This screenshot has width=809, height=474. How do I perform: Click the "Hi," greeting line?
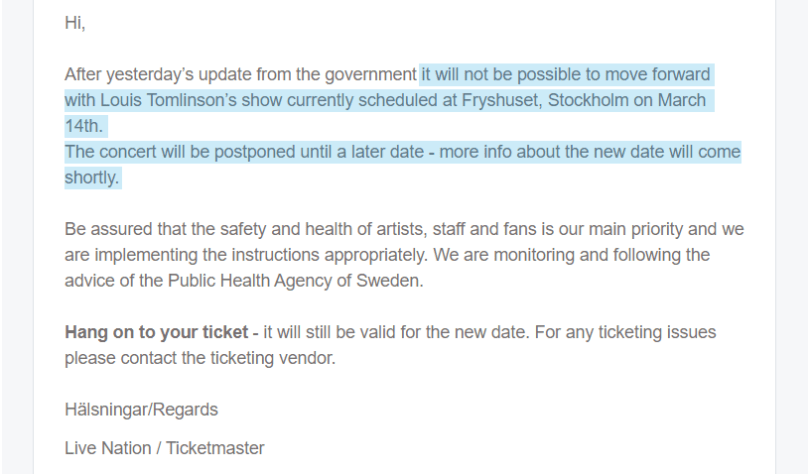point(75,23)
